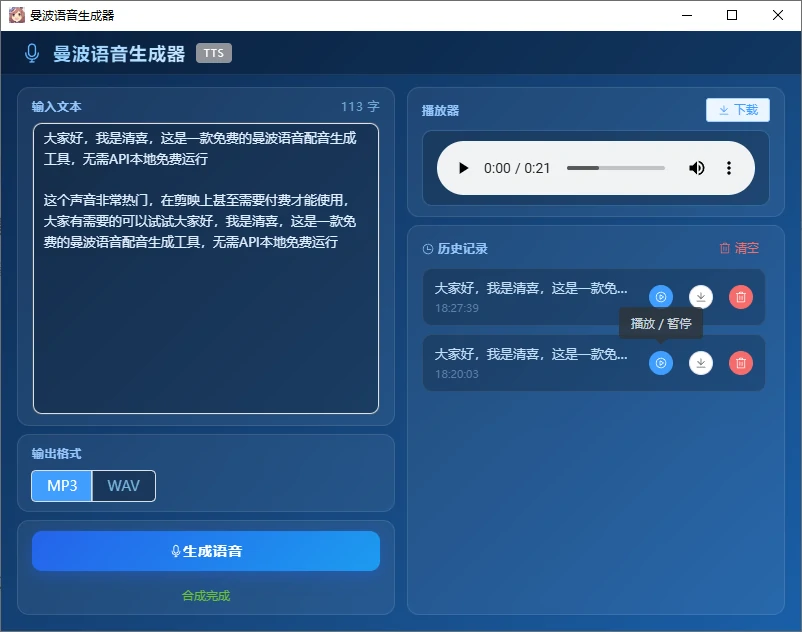Play the 18:20:03 history entry
The height and width of the screenshot is (632, 802).
pos(661,363)
